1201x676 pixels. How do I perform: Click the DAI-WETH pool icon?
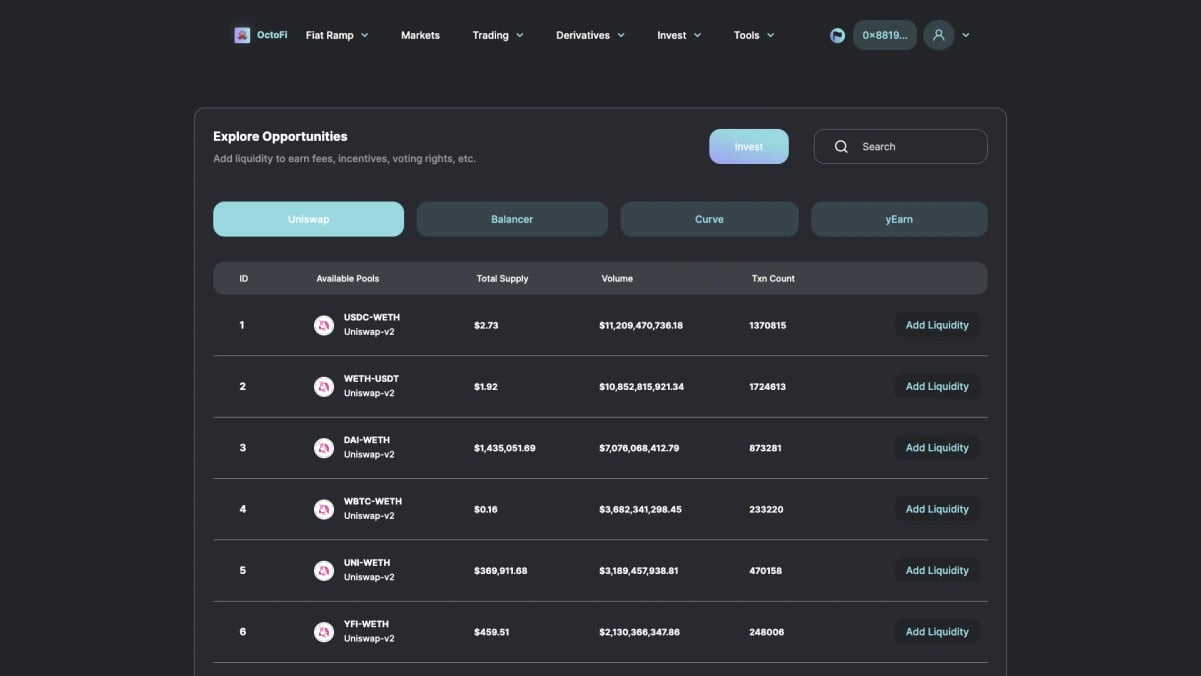pyautogui.click(x=324, y=448)
